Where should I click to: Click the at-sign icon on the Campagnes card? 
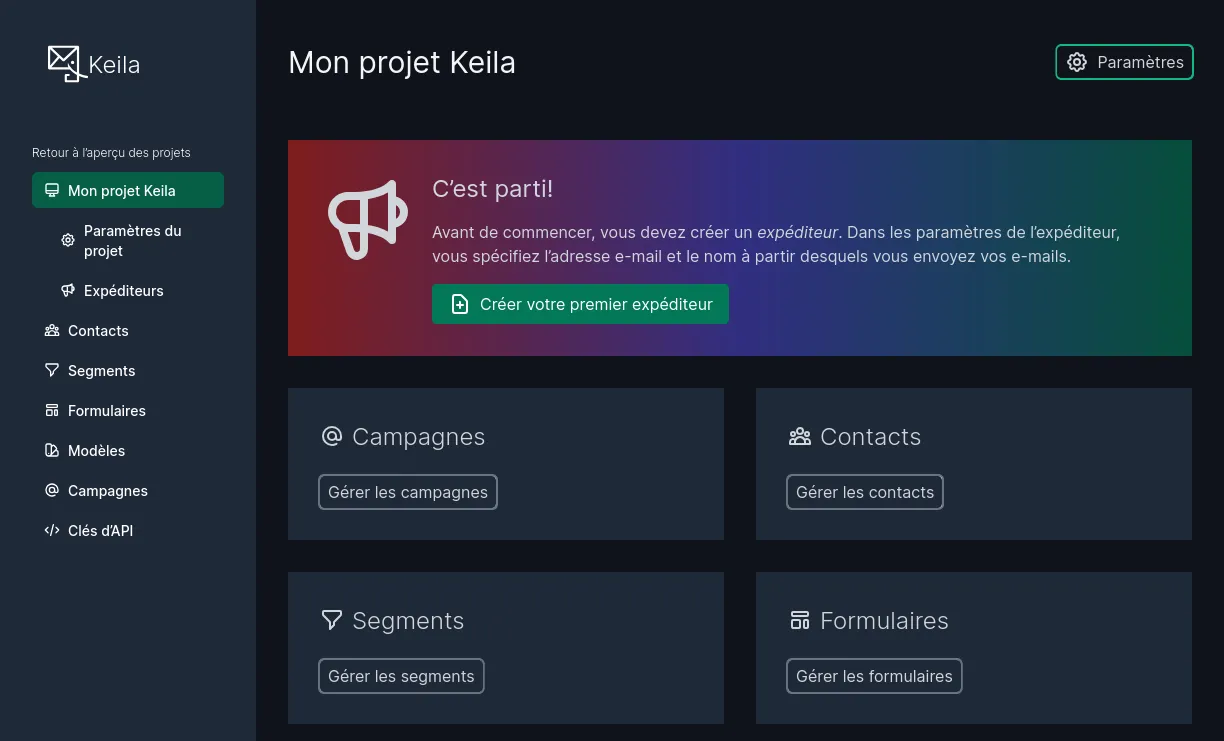point(331,436)
